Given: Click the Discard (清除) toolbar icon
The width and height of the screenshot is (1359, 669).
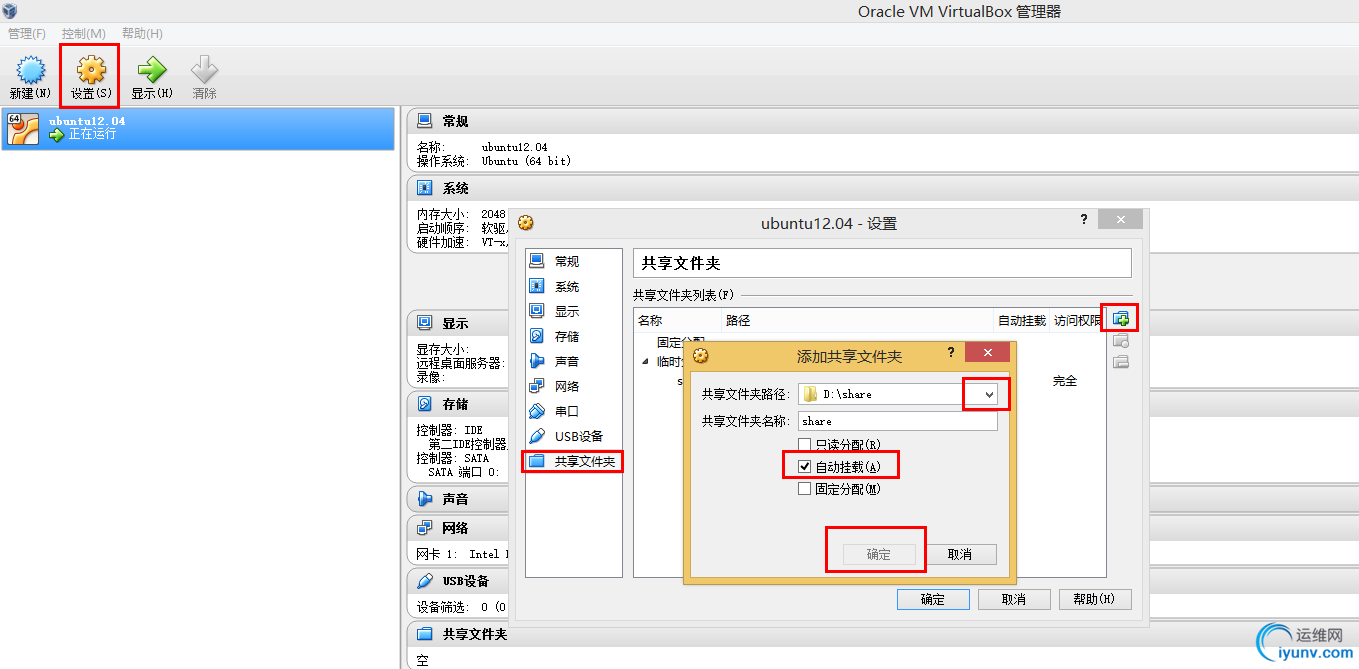Looking at the screenshot, I should coord(204,70).
